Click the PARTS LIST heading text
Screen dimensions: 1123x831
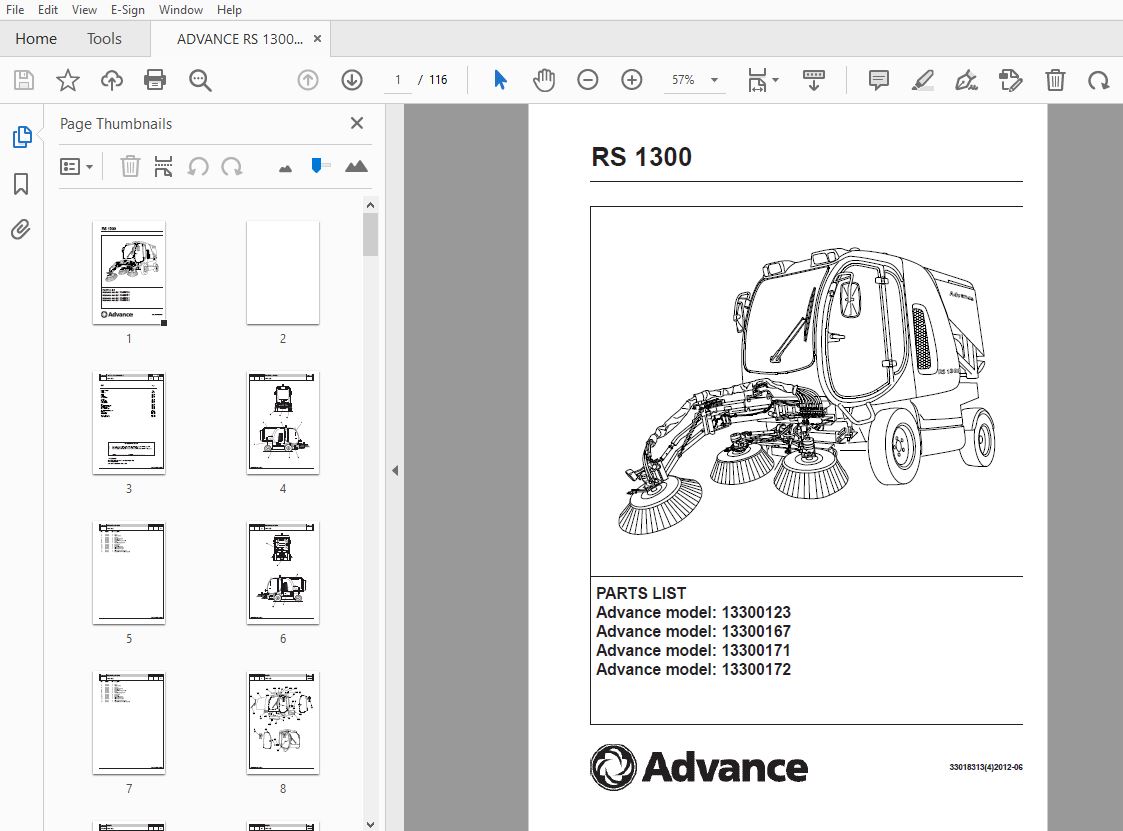641,593
